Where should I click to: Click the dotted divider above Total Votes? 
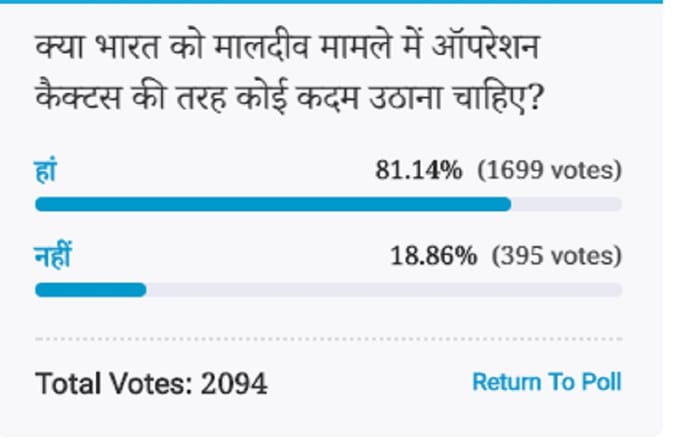coord(328,339)
